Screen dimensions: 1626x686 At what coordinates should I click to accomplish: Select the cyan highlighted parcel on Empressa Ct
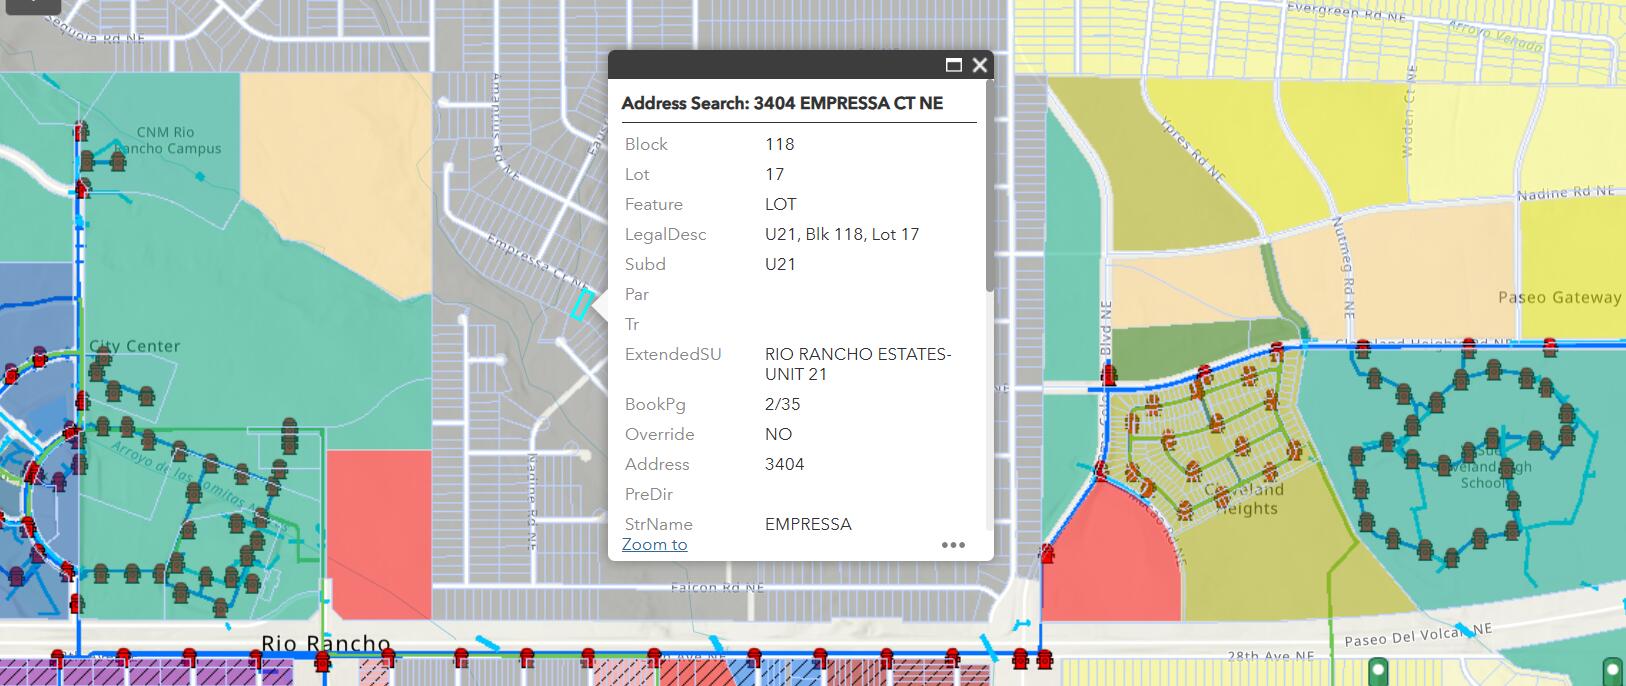(x=581, y=305)
